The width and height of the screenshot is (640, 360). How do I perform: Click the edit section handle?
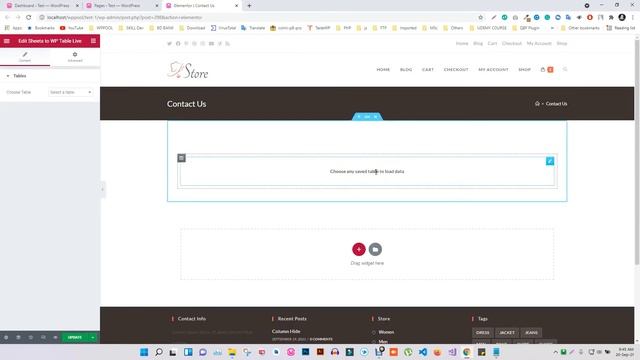tap(367, 117)
